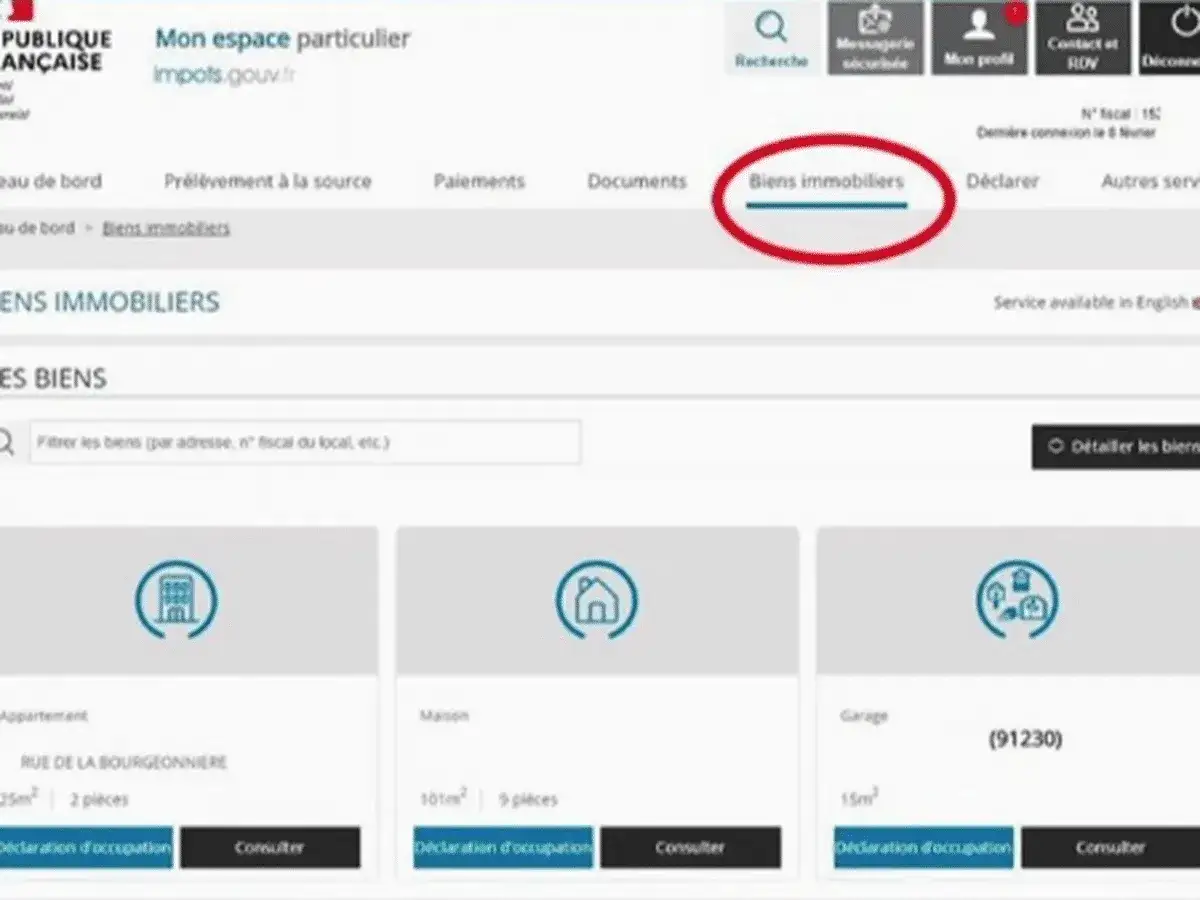The height and width of the screenshot is (900, 1200).
Task: Click the Garage property icon
Action: click(x=1017, y=601)
